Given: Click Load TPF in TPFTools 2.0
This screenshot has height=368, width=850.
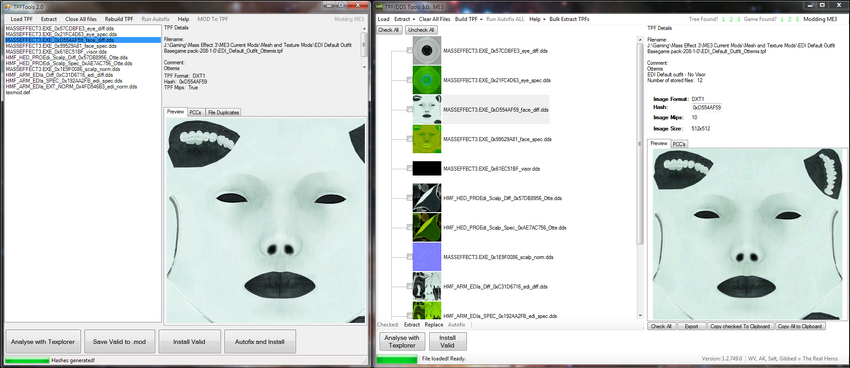Looking at the screenshot, I should (21, 19).
